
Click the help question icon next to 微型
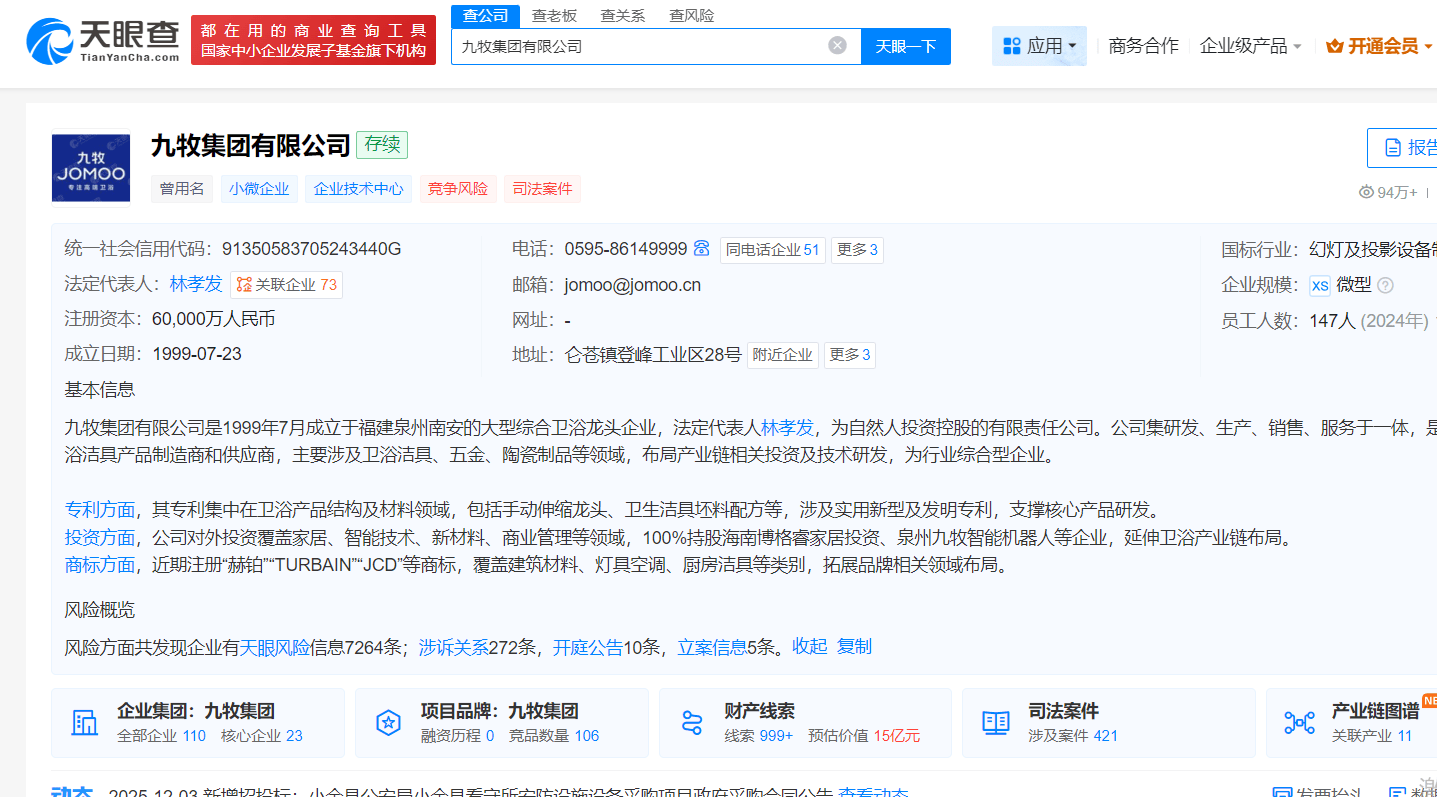click(x=1385, y=285)
